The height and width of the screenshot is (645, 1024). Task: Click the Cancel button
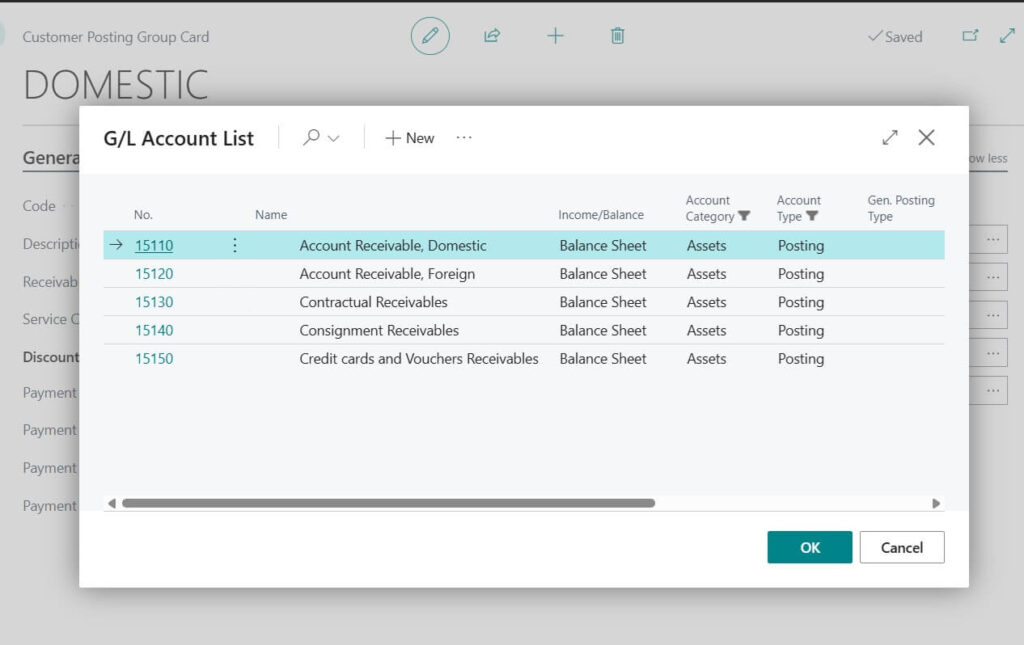(x=902, y=547)
